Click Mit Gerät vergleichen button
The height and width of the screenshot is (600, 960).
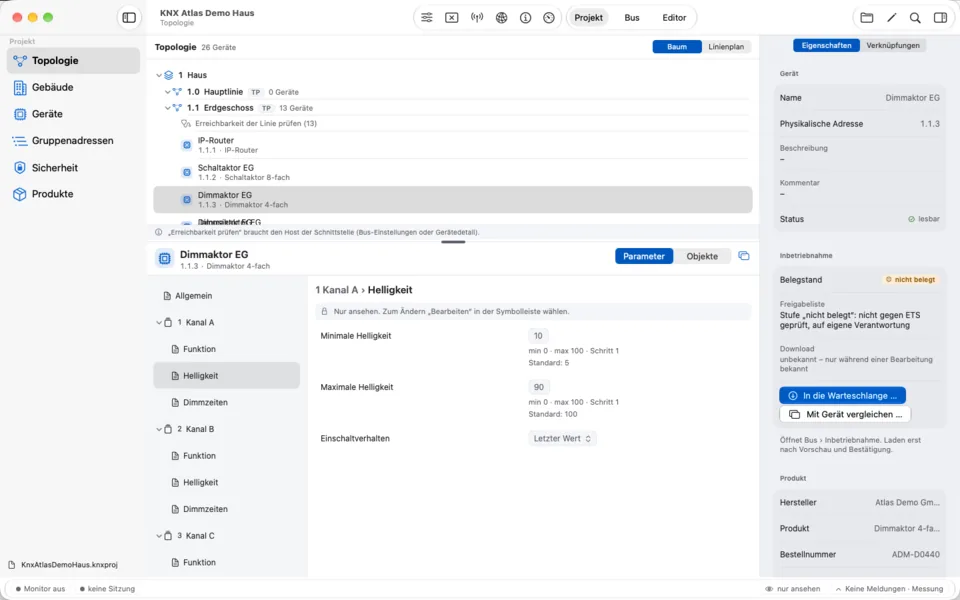[845, 414]
